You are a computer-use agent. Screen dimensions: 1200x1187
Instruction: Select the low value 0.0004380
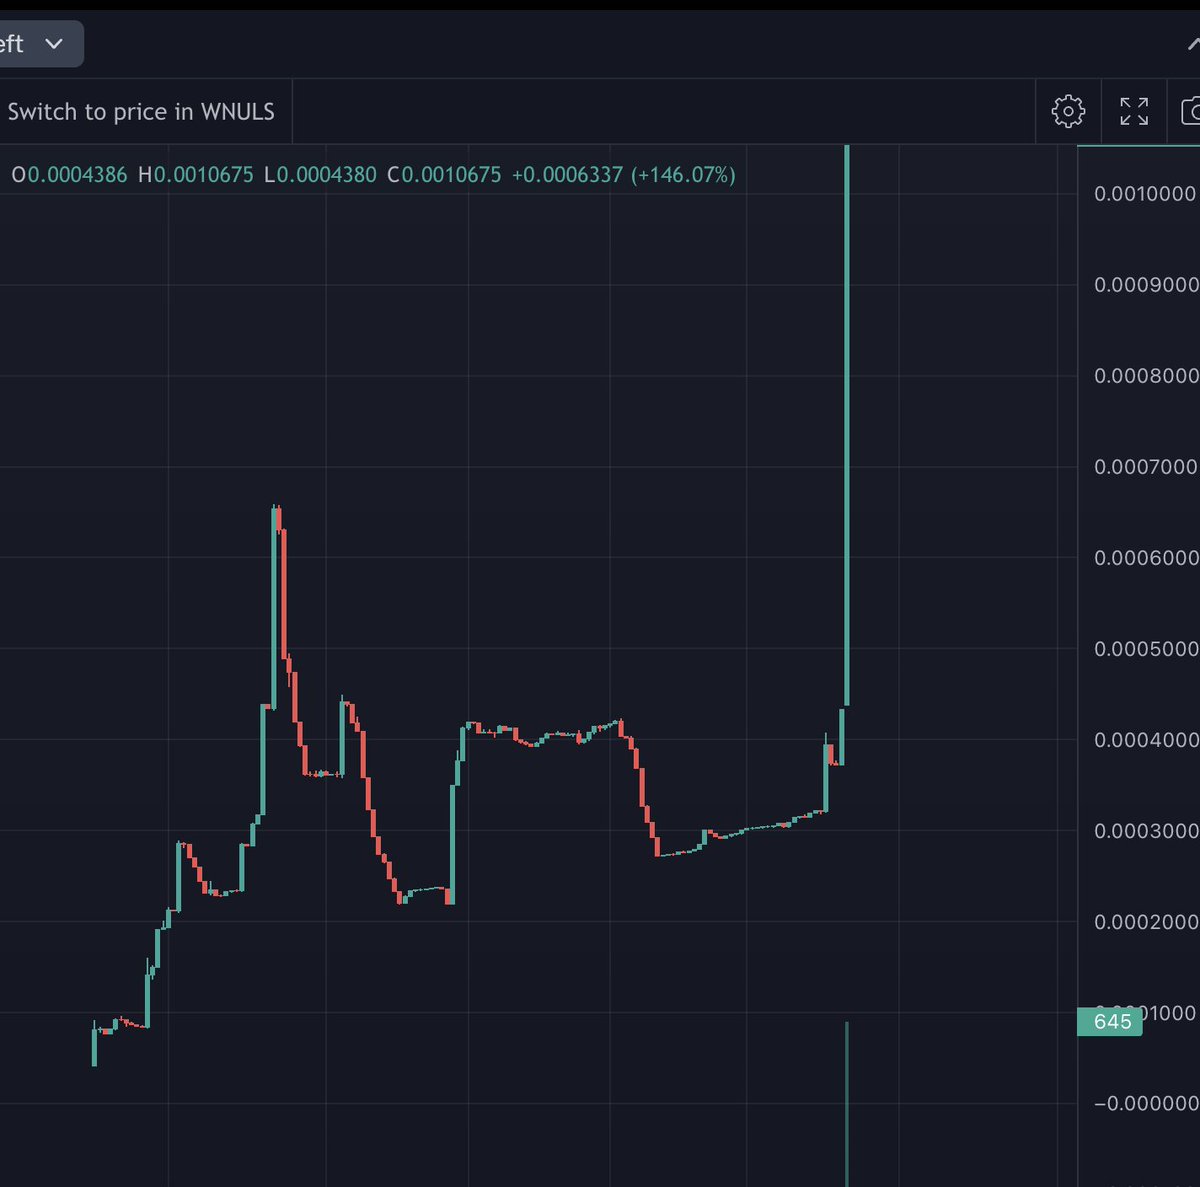tap(327, 175)
